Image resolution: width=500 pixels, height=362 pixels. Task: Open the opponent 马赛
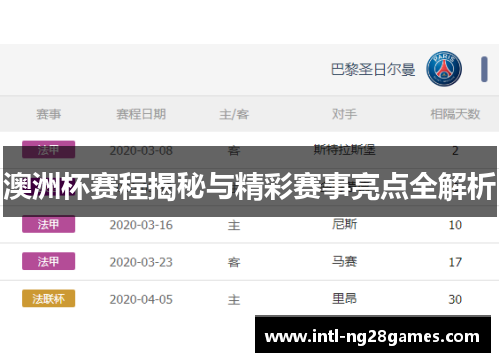344,261
